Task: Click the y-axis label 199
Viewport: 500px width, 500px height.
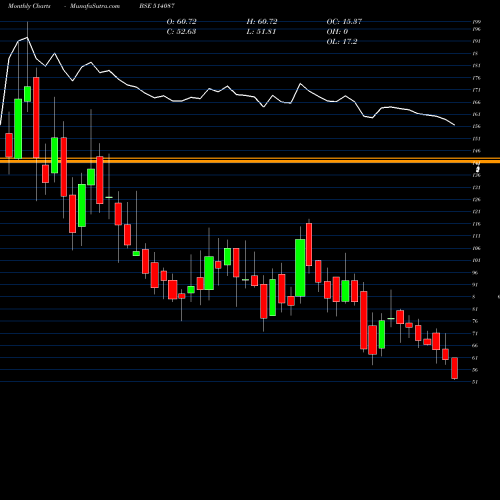Action: (477, 22)
